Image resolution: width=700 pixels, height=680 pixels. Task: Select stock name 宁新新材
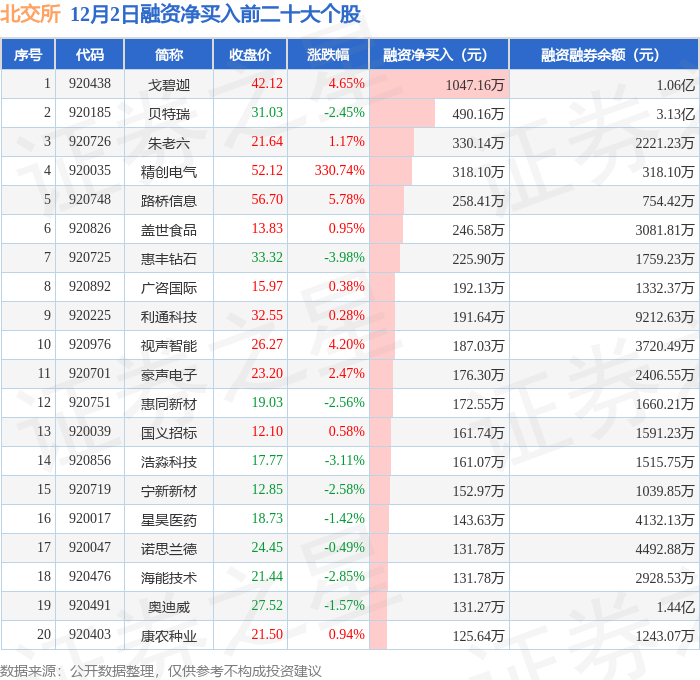tap(169, 491)
